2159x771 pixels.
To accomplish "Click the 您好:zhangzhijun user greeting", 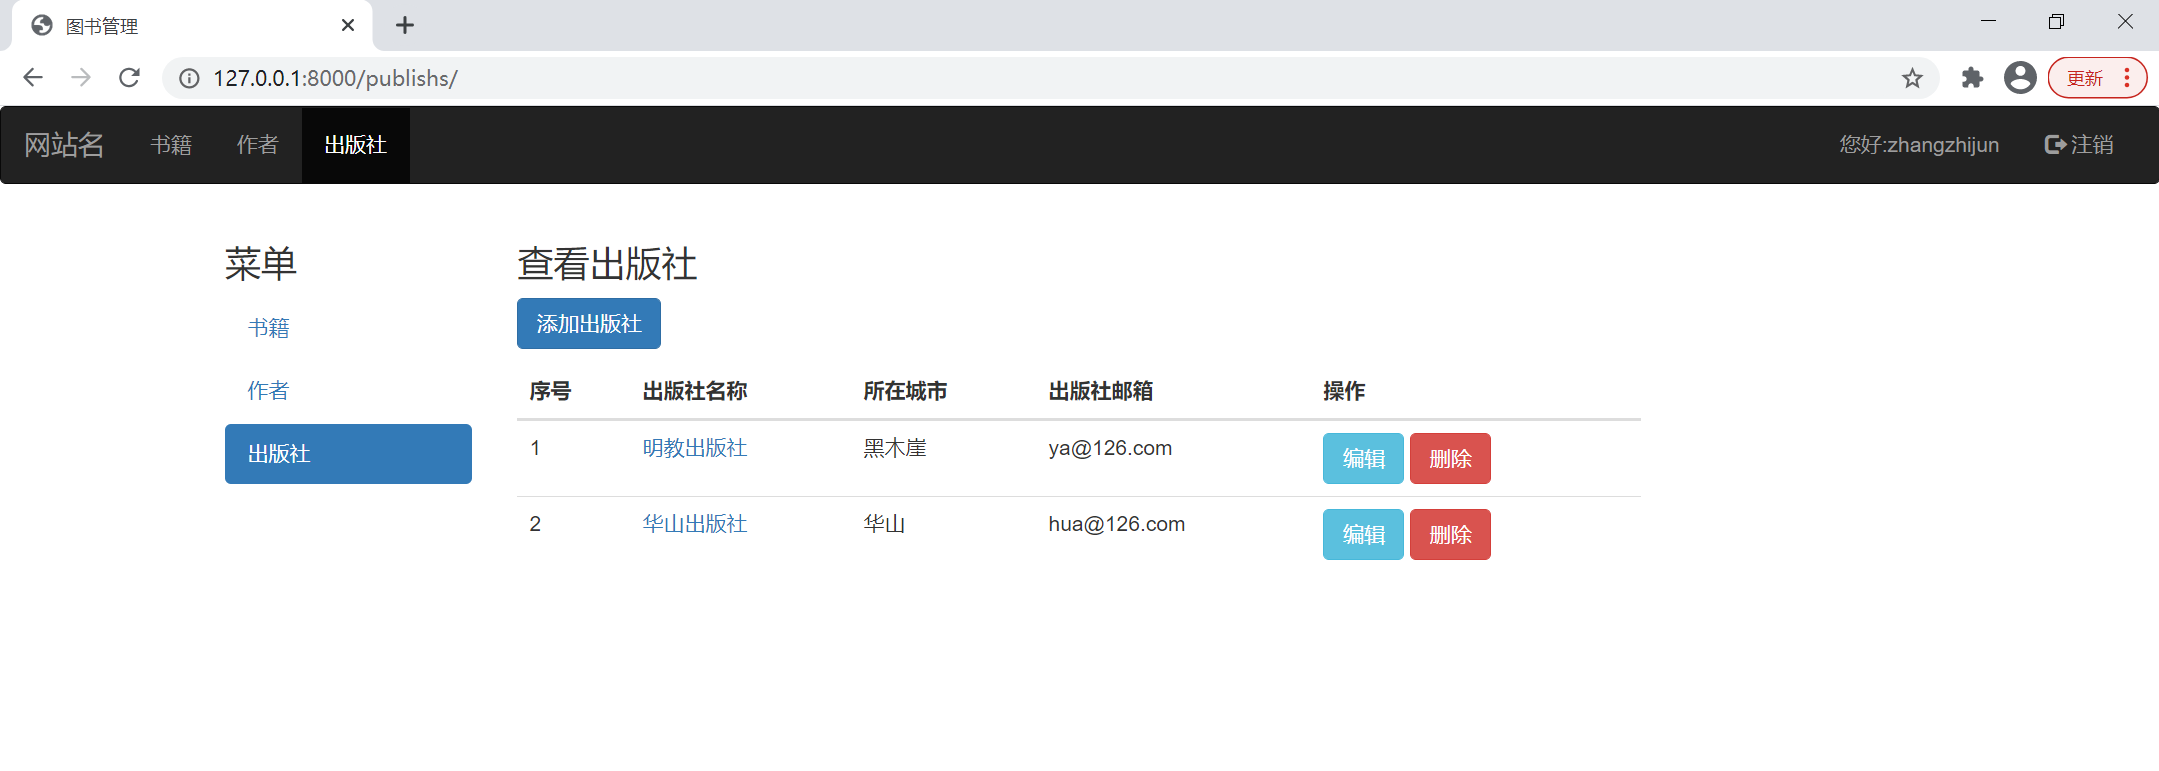I will point(1919,145).
